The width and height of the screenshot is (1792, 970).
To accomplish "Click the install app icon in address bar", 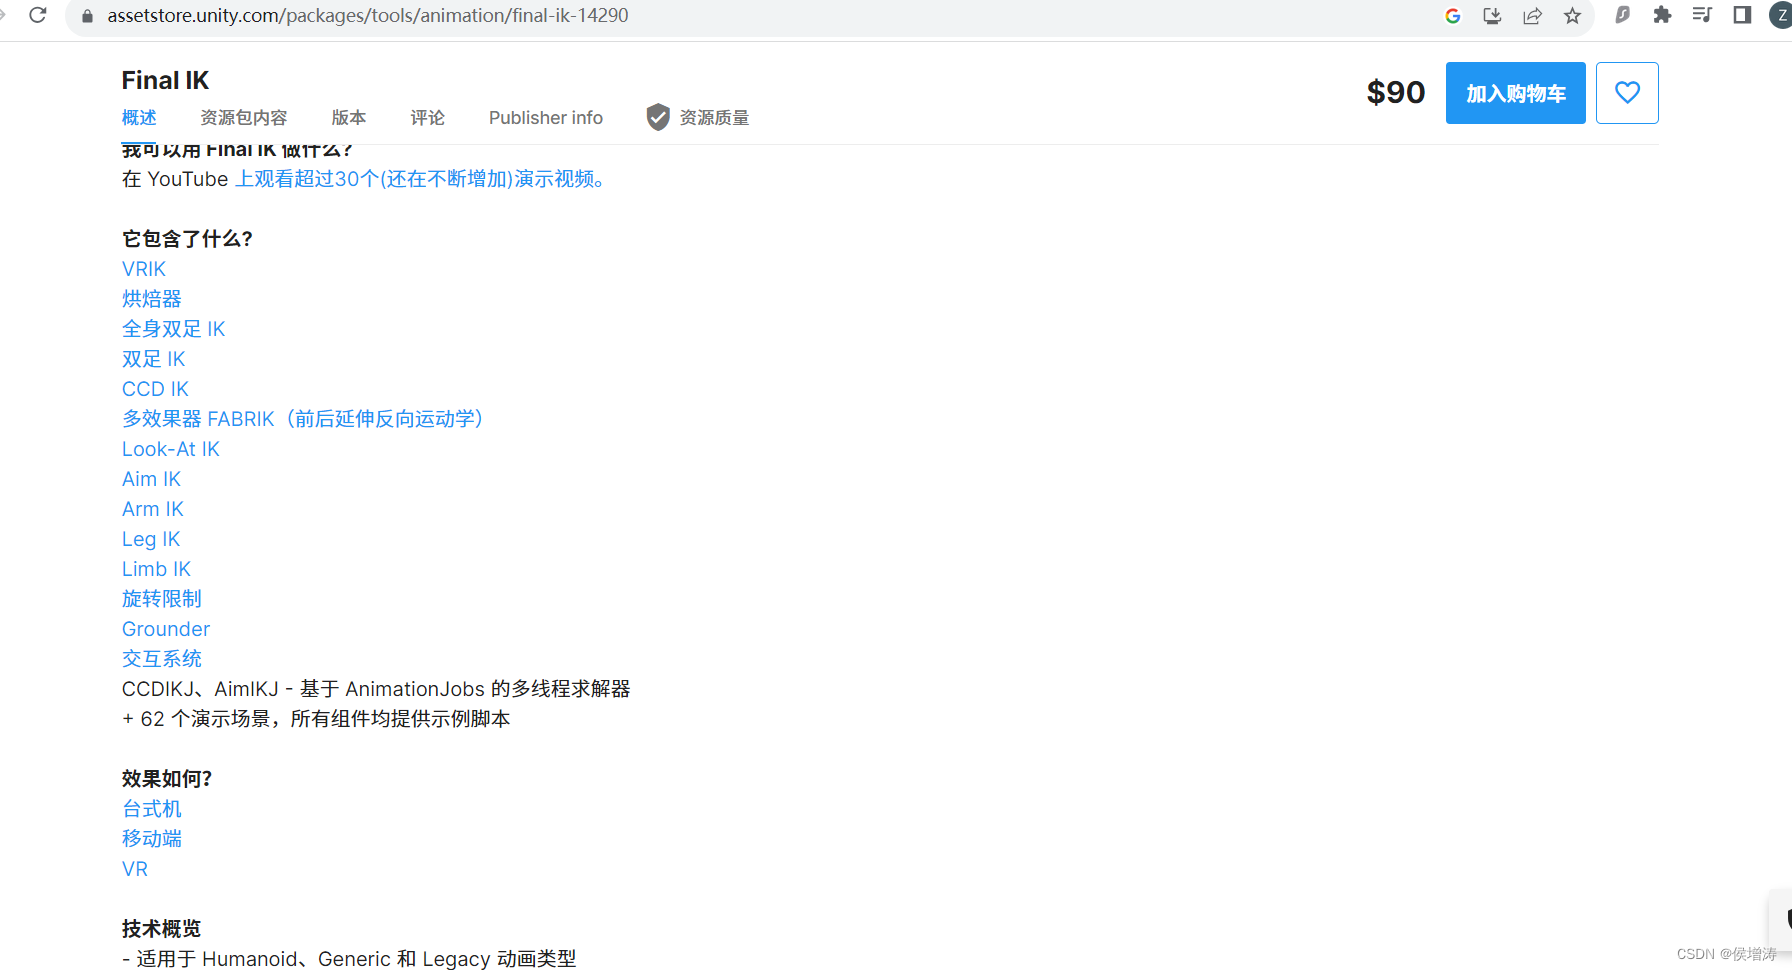I will tap(1492, 16).
